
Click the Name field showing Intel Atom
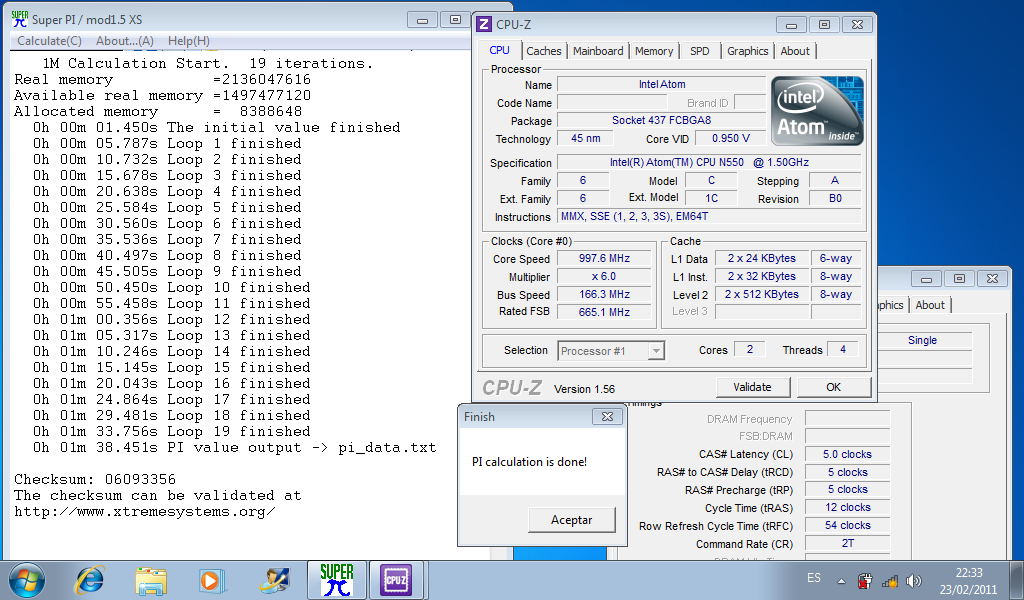(x=661, y=84)
